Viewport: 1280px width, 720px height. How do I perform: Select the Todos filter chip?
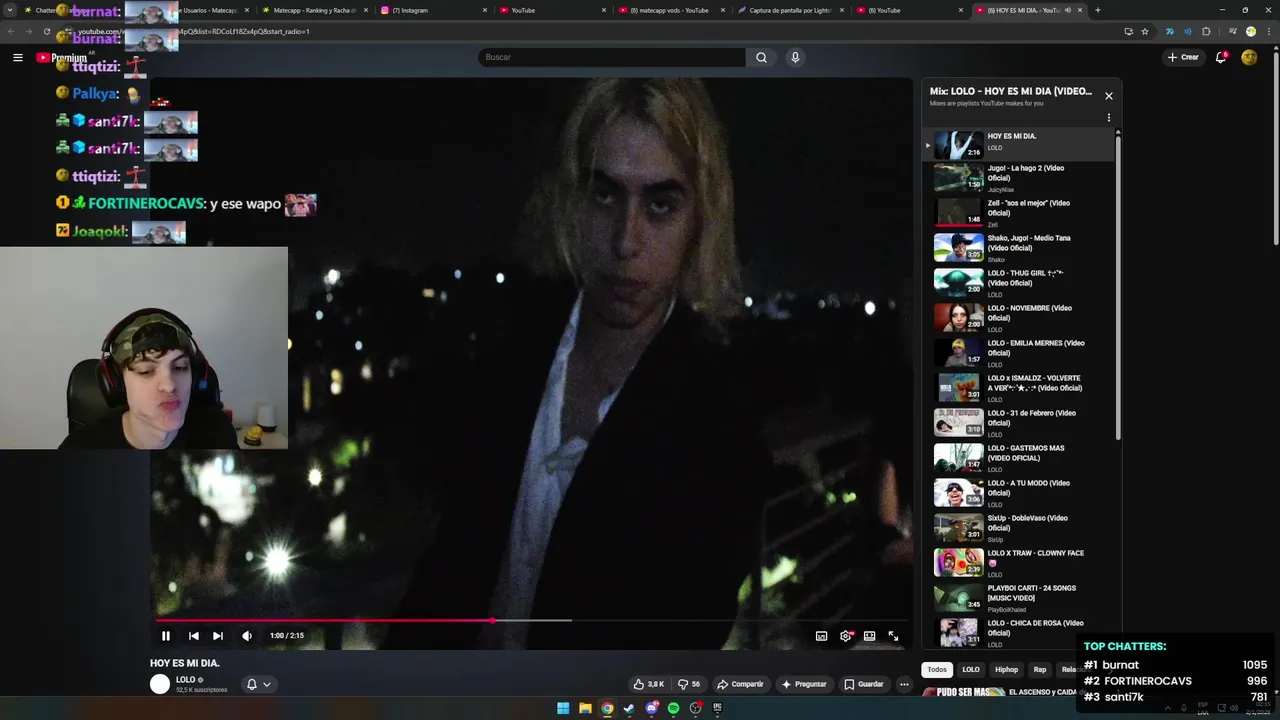(936, 670)
